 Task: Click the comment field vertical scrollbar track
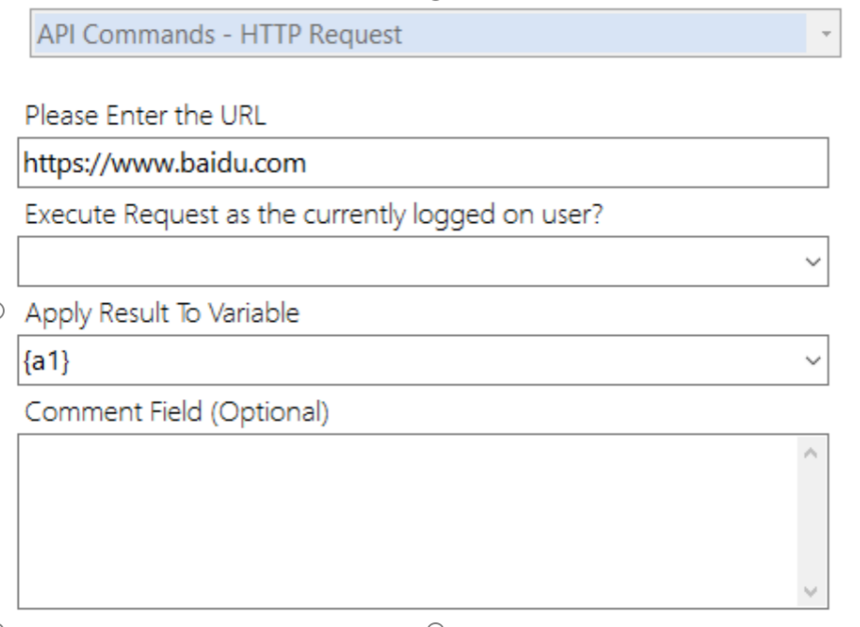[811, 521]
